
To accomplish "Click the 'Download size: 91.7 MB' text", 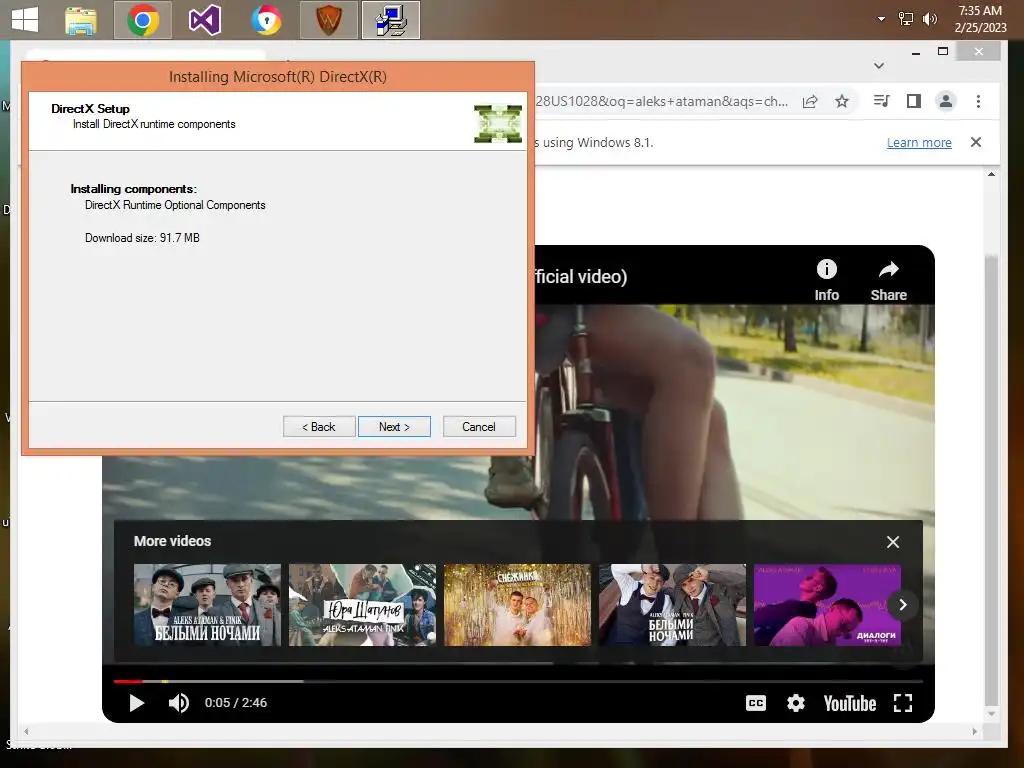I will [142, 238].
